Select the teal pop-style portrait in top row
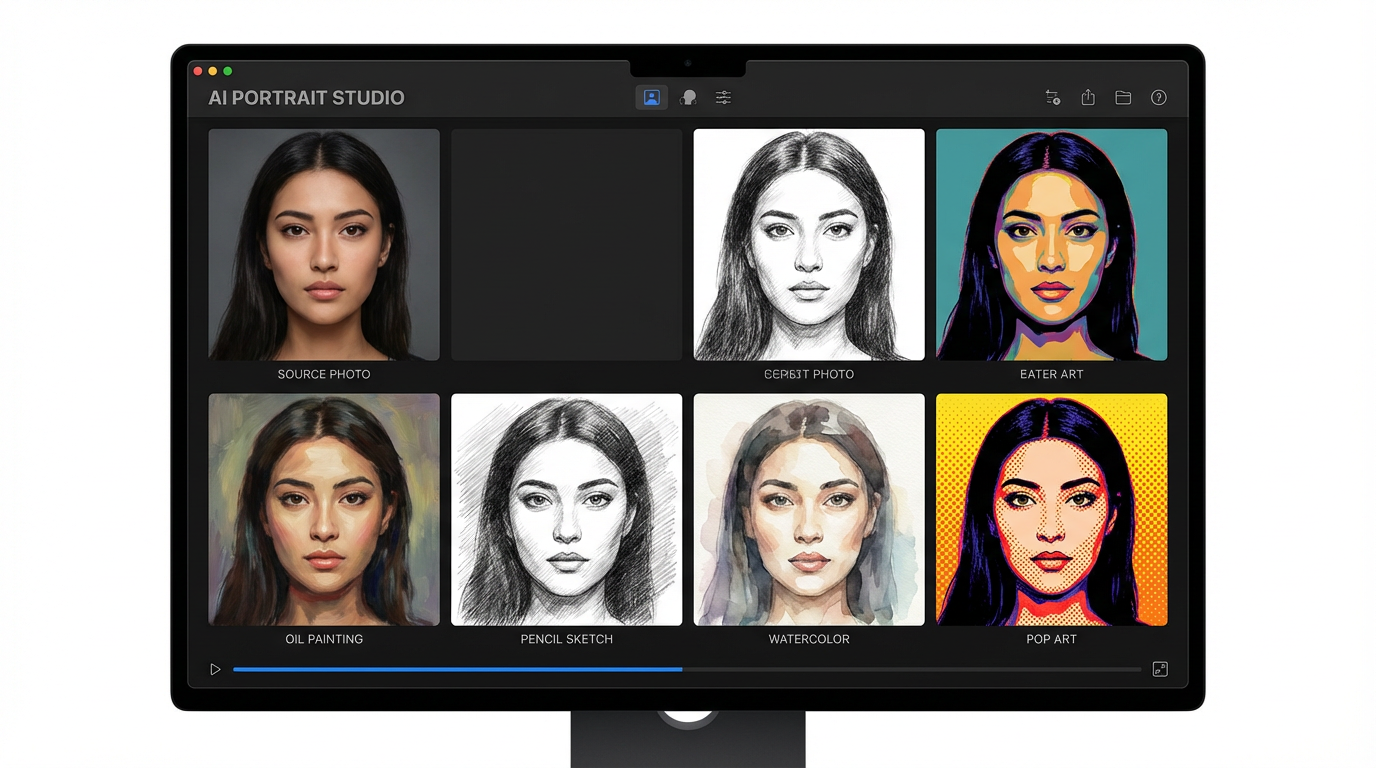Viewport: 1376px width, 768px height. (x=1051, y=244)
